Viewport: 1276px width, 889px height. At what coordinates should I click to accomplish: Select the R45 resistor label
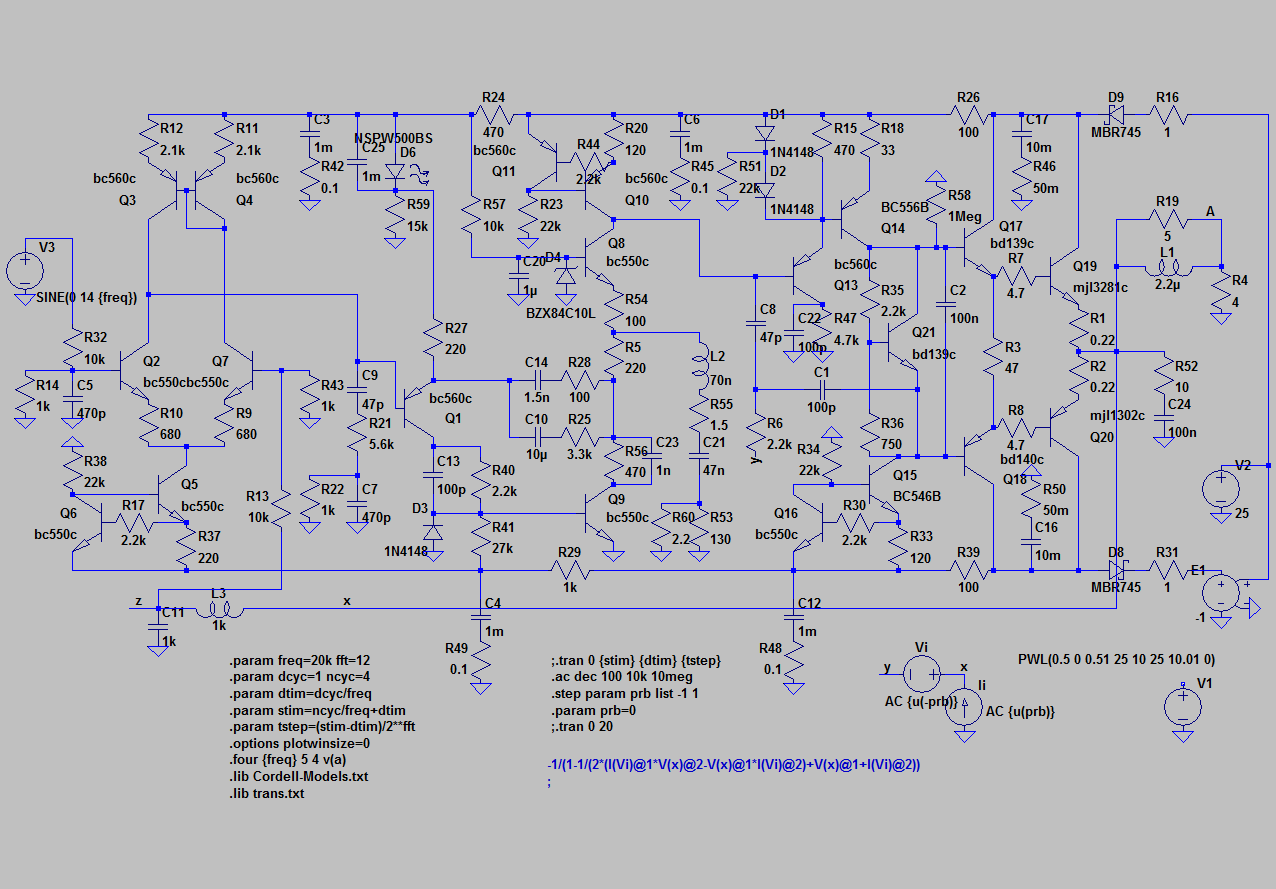click(x=702, y=166)
